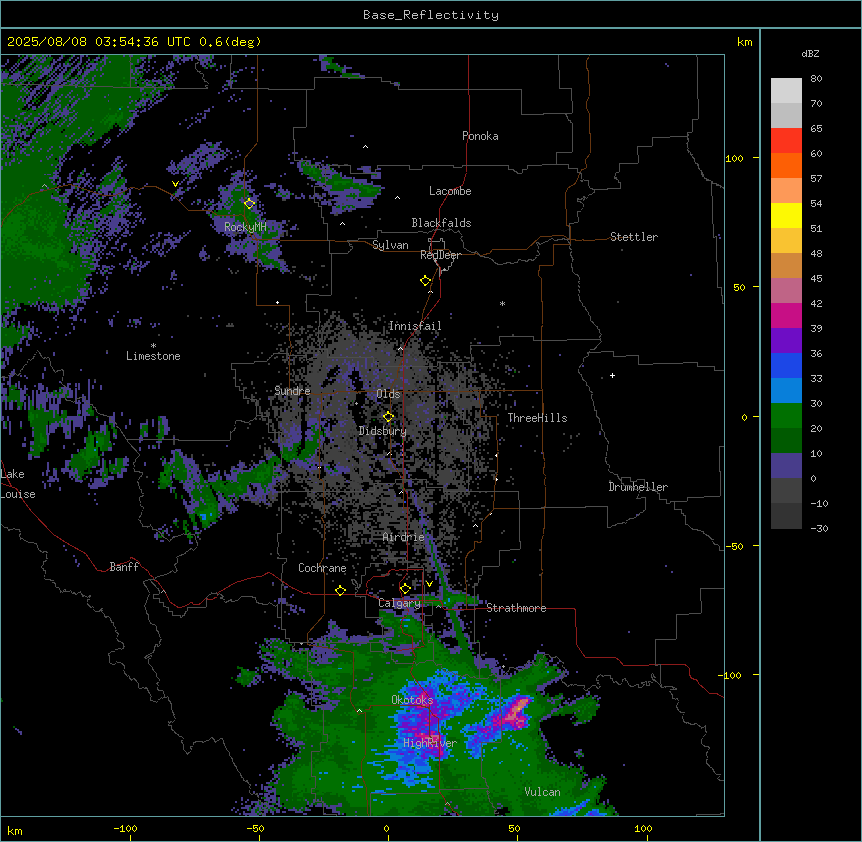Select the Calgary city label

coord(399,603)
